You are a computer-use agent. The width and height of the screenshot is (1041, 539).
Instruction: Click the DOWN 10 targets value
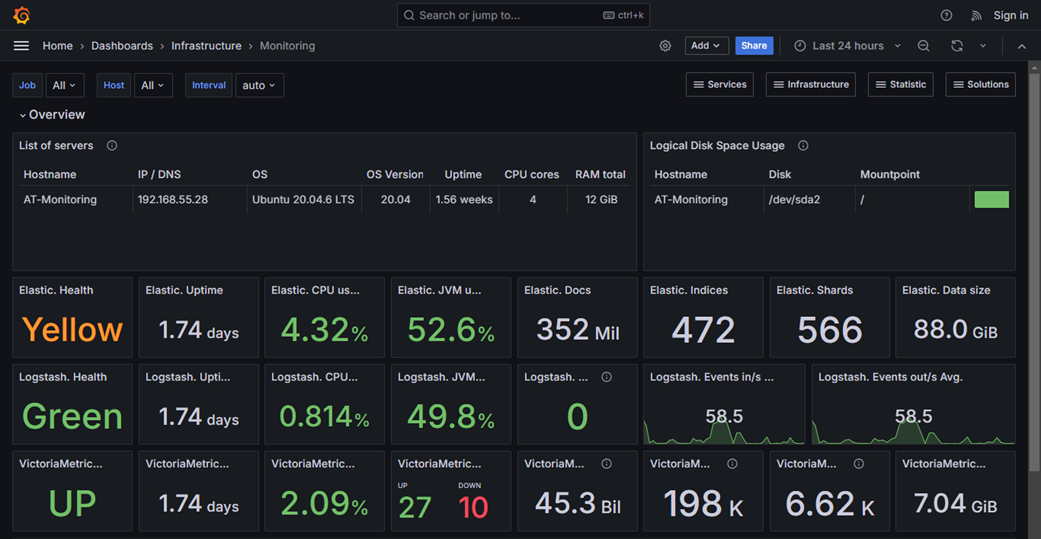click(473, 508)
